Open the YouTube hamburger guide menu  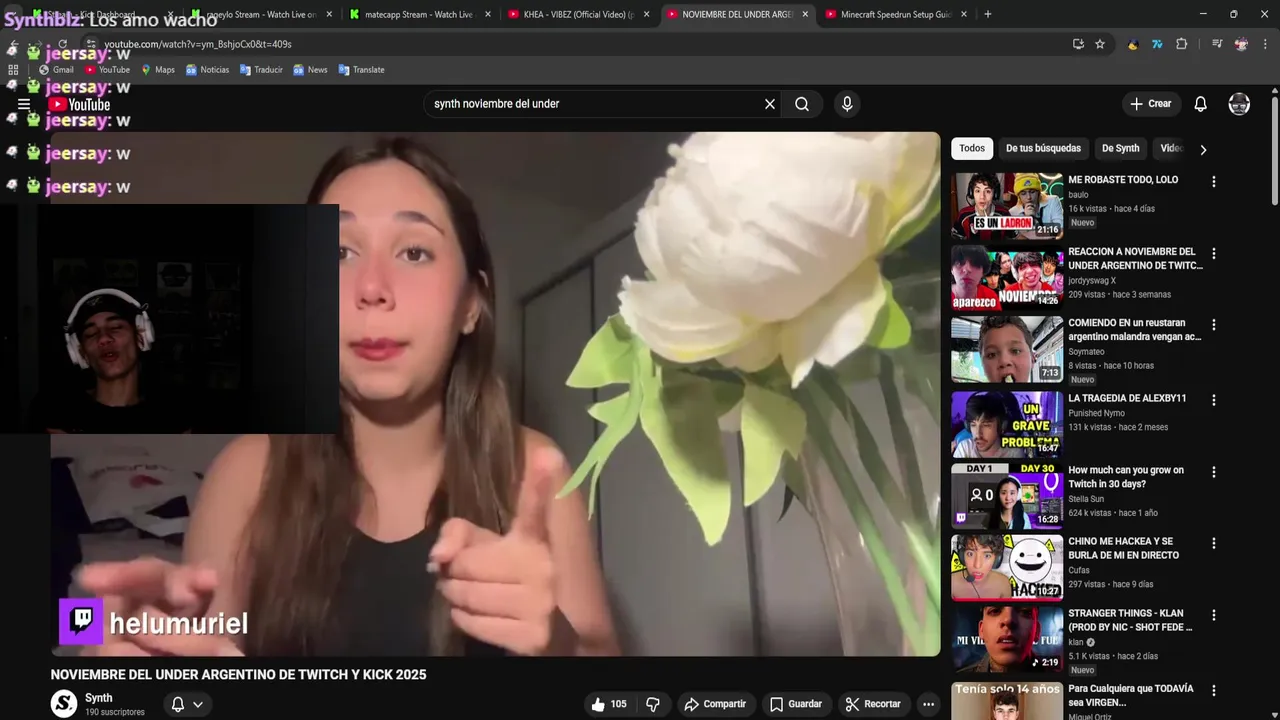point(24,104)
